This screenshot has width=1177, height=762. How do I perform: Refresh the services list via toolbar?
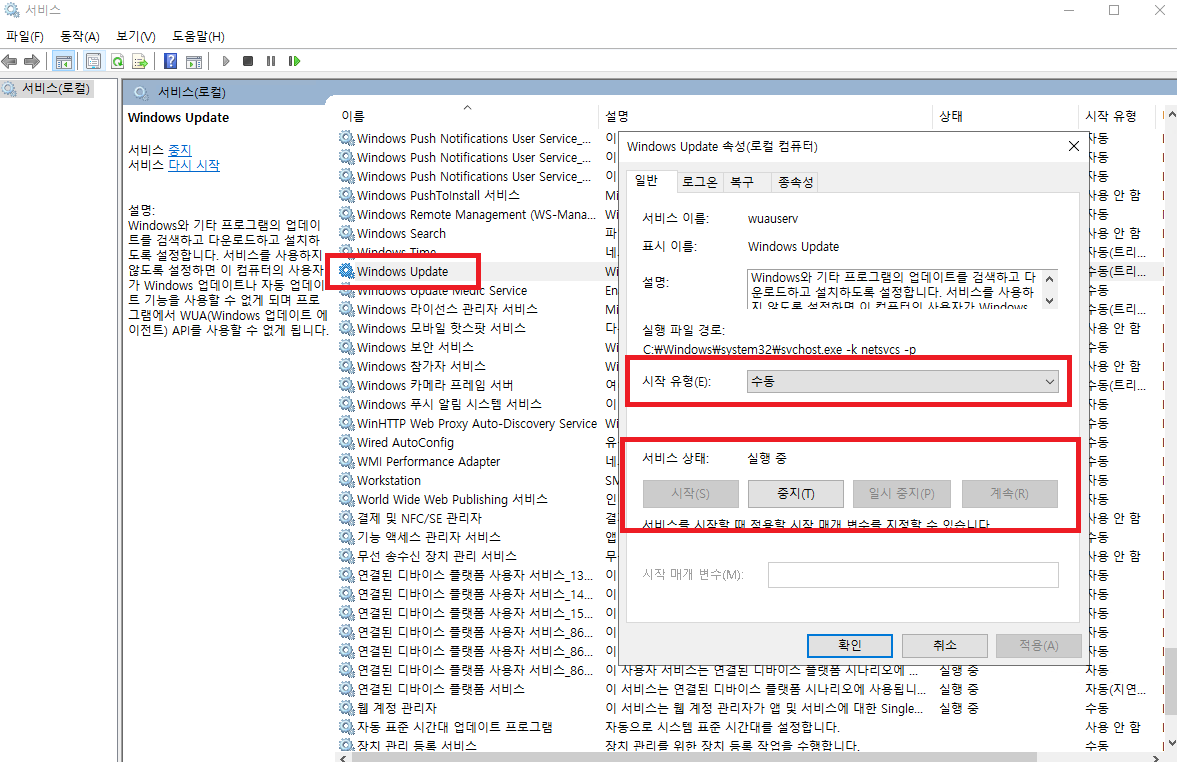coord(117,62)
